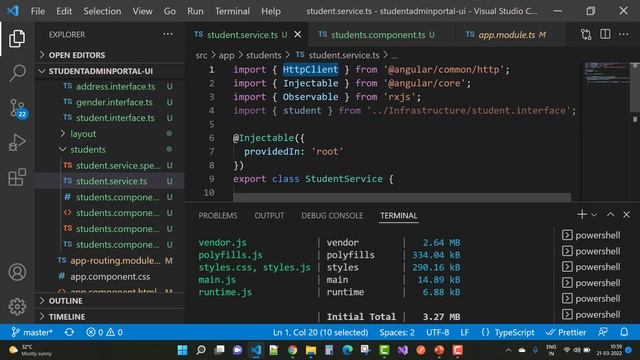The height and width of the screenshot is (360, 640).
Task: Click the editor minimap preview
Action: tap(606, 73)
